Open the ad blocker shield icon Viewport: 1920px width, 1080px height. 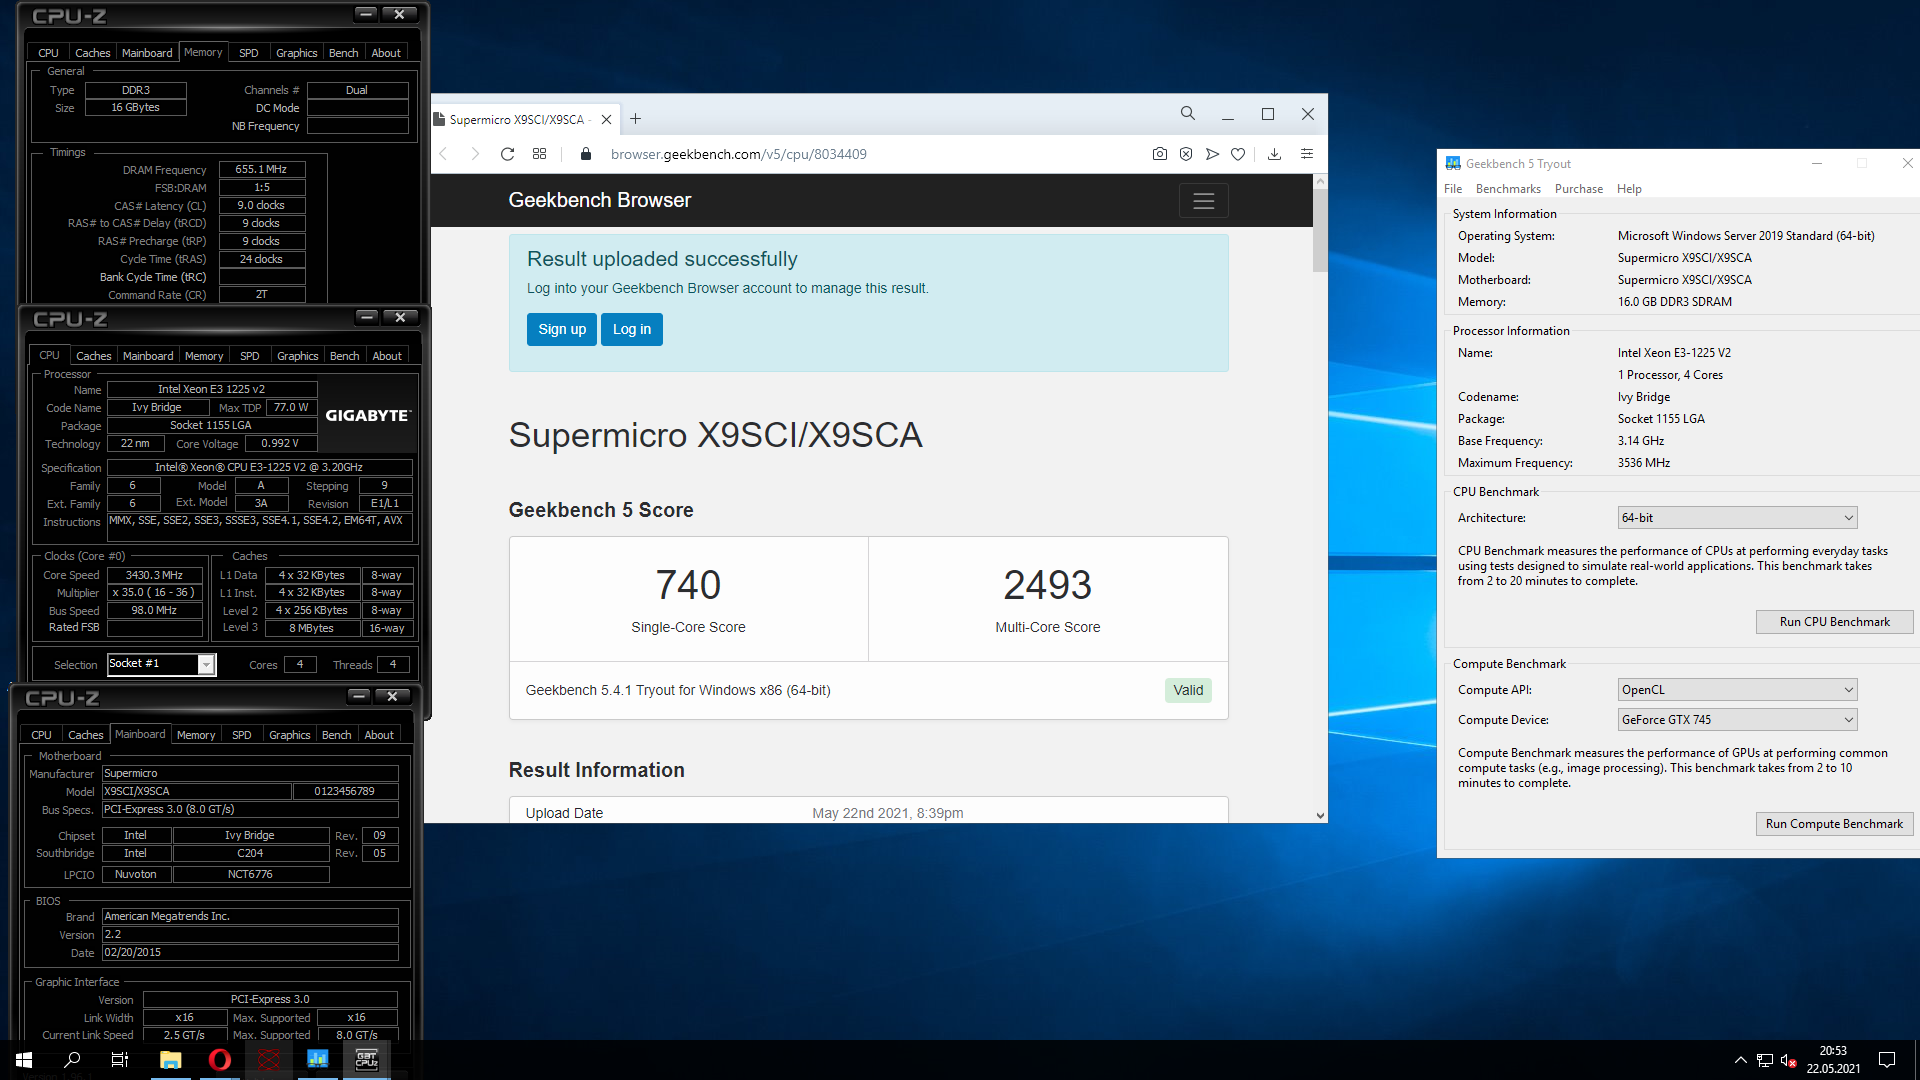(1185, 154)
